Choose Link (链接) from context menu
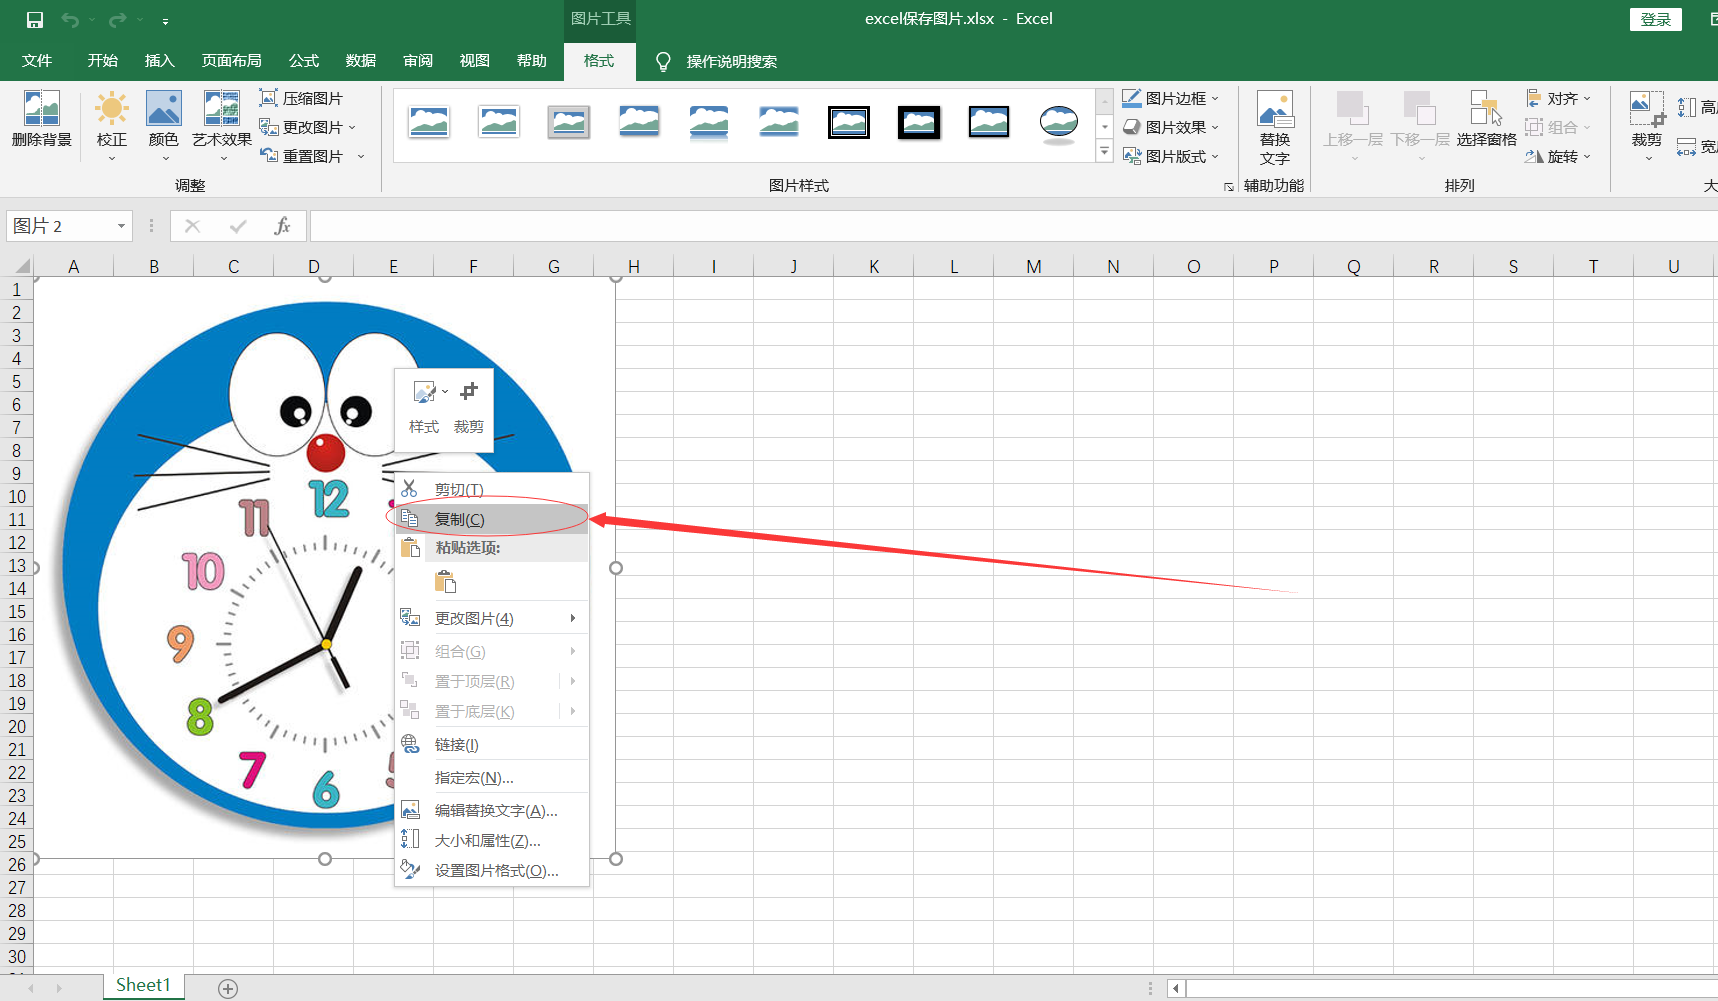The width and height of the screenshot is (1718, 1001). click(x=492, y=744)
